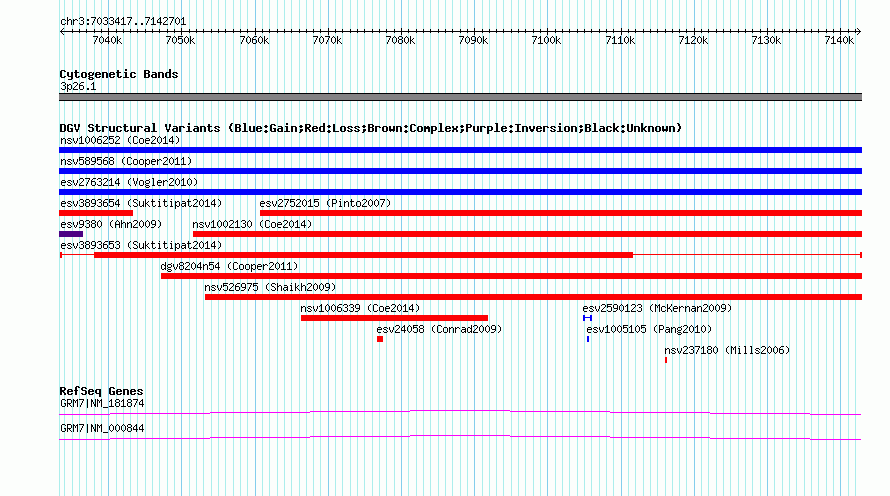Screen dimensions: 890x496
Task: Click the esv2763214 (Vogler2010) blue bar
Action: pos(460,192)
